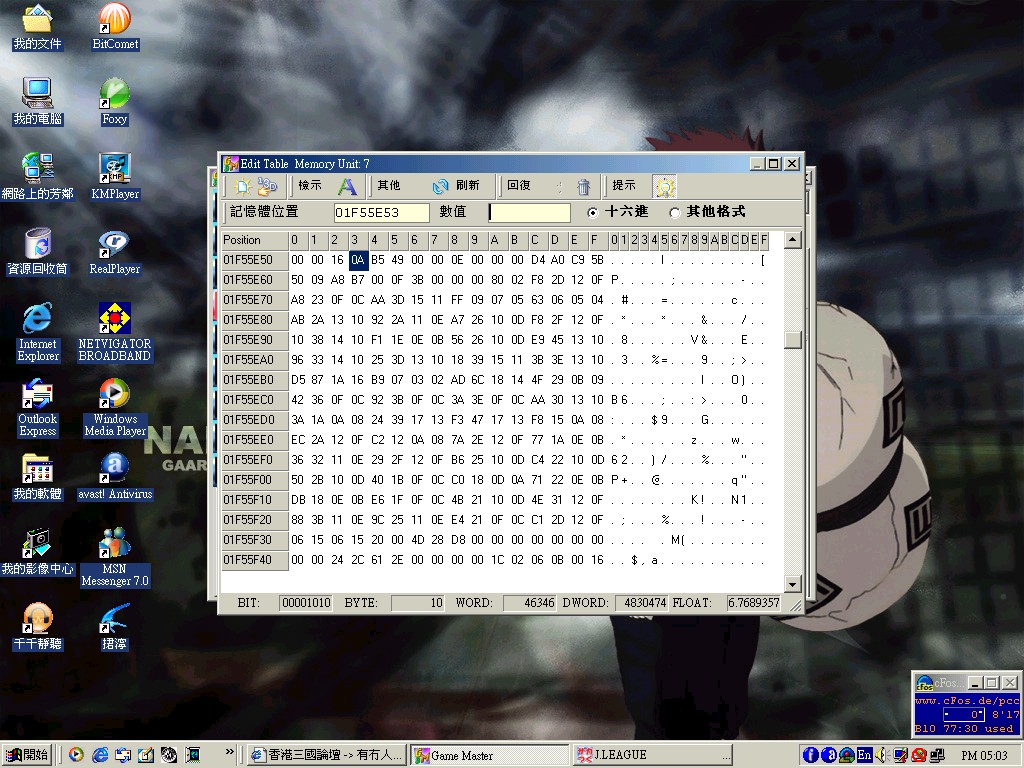Click the new document icon in Edit Table toolbar

pyautogui.click(x=242, y=187)
